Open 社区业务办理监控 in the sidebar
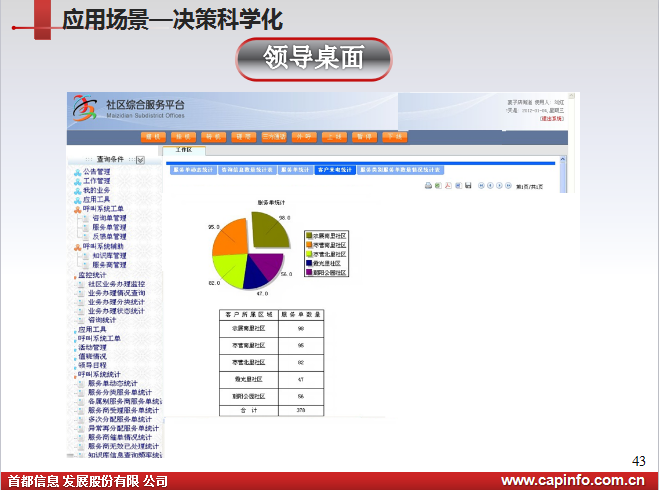 tap(115, 284)
